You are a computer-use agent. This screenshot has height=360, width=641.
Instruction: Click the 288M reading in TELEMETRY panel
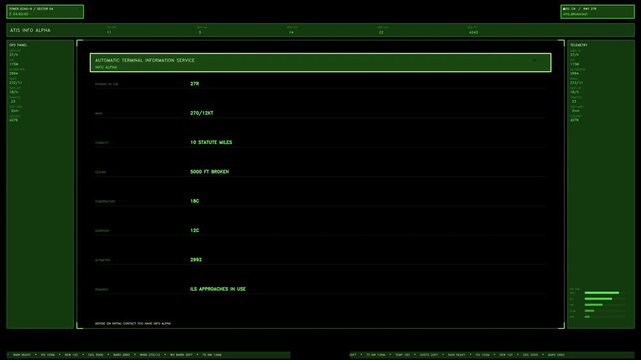pos(574,74)
